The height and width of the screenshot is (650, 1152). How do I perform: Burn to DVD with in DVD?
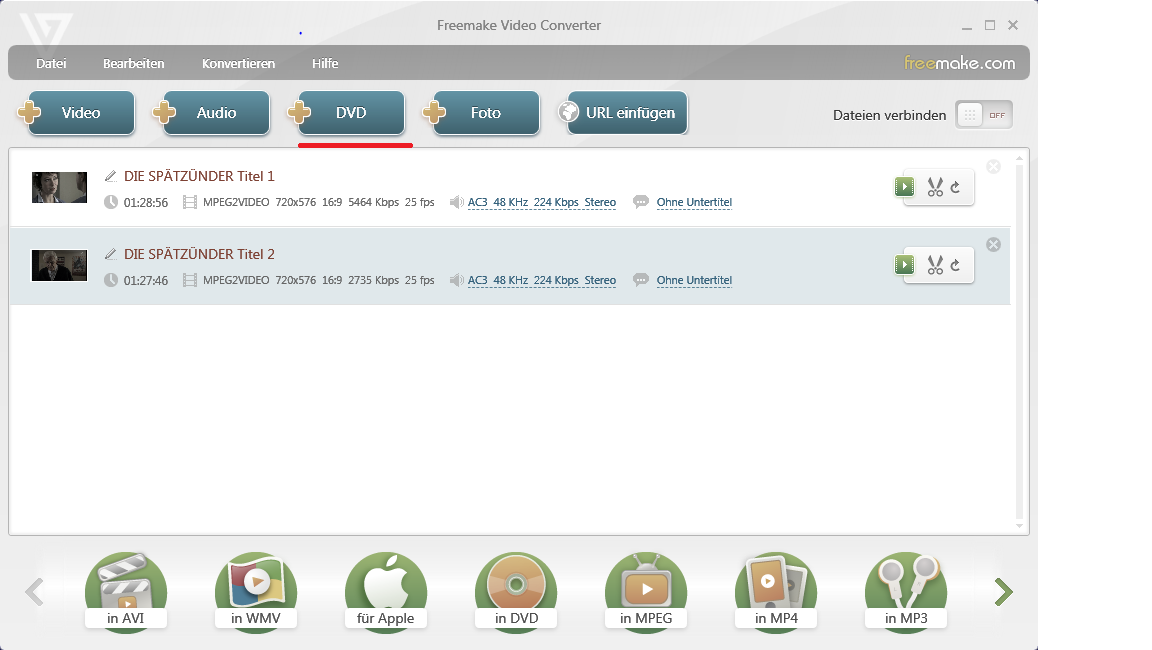[516, 591]
